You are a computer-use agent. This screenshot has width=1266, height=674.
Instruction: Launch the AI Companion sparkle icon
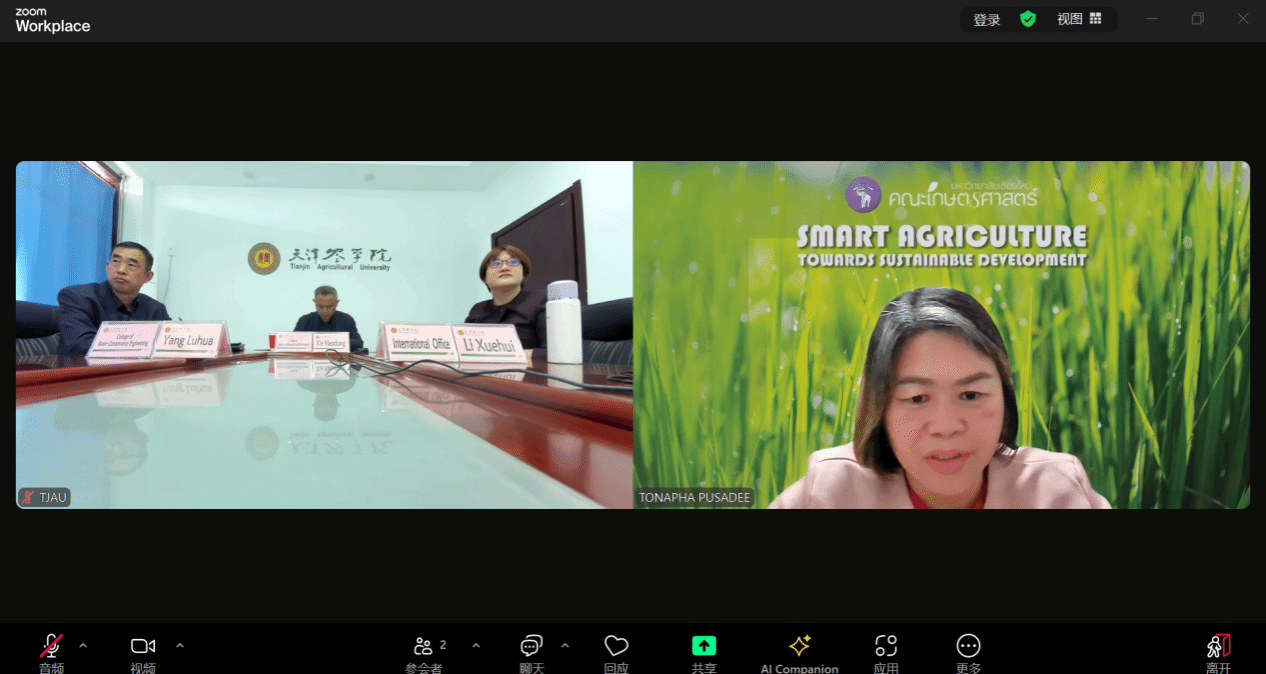[799, 646]
